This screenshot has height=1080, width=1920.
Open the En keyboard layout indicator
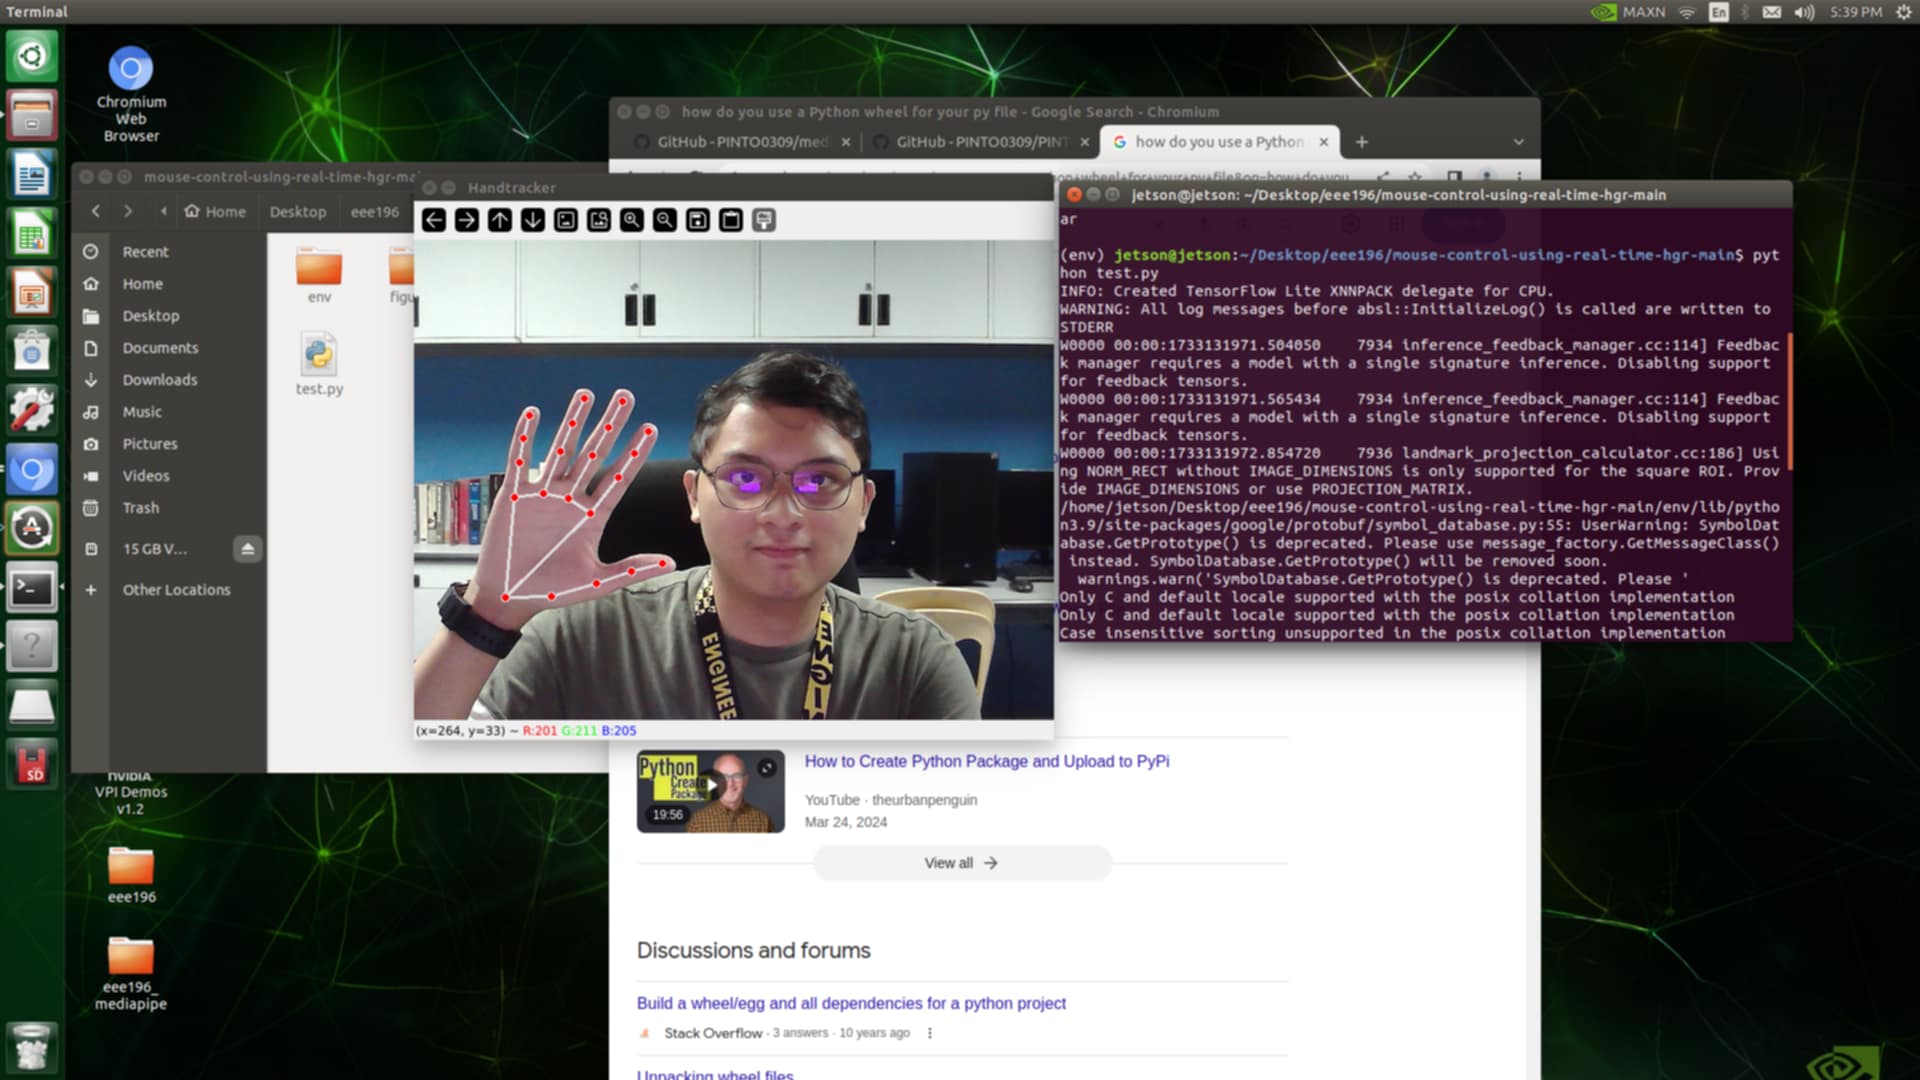click(x=1718, y=12)
